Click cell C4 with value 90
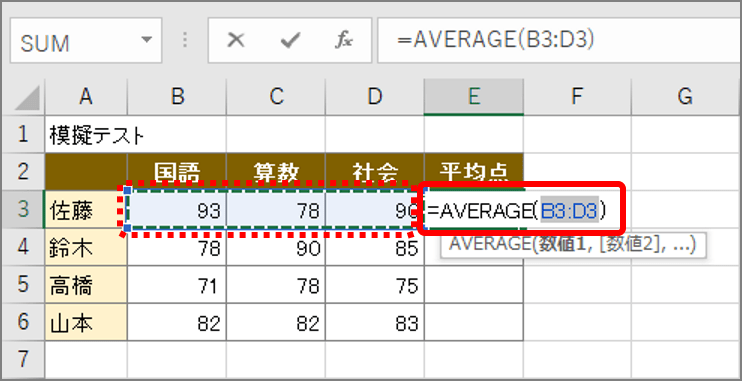Image resolution: width=742 pixels, height=381 pixels. click(x=276, y=248)
